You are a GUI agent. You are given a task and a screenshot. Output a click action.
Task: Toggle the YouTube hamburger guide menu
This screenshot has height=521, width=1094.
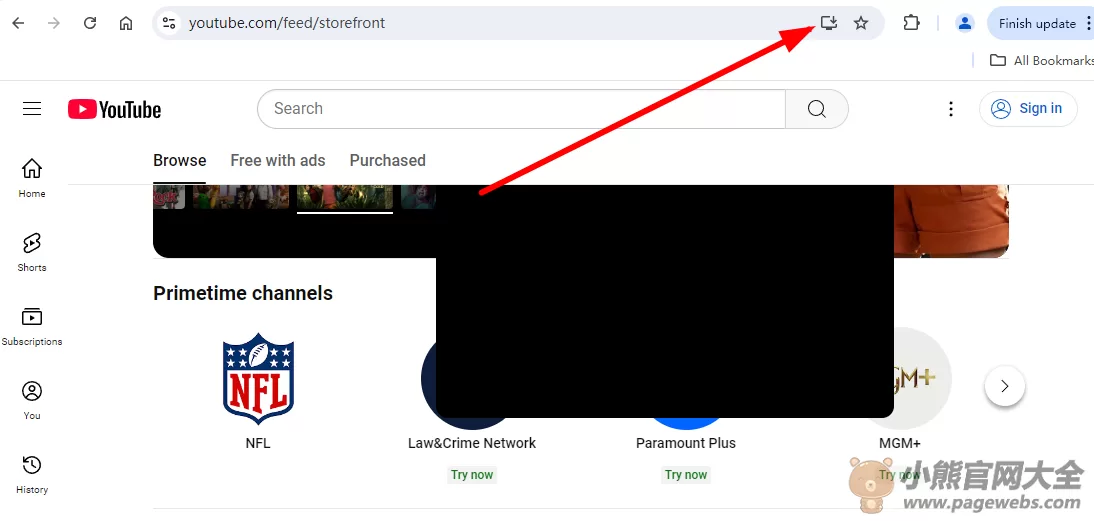[x=32, y=109]
